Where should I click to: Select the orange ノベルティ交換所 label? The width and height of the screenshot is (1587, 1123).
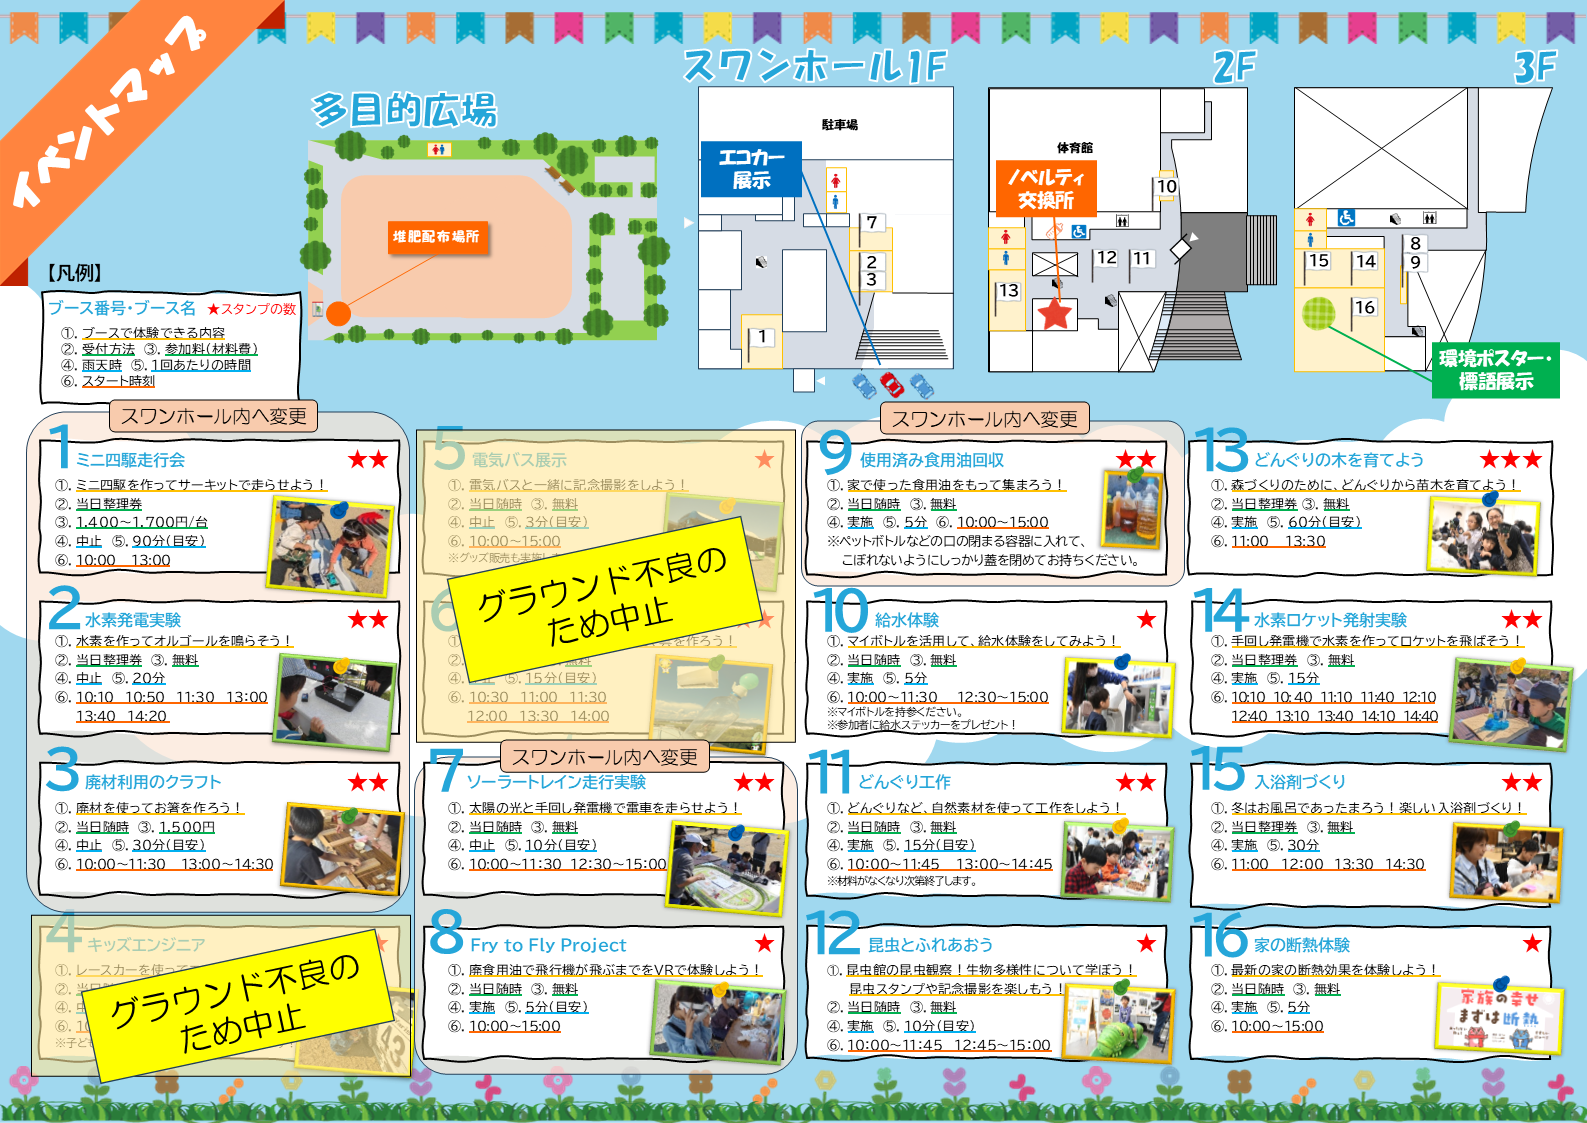[1046, 189]
